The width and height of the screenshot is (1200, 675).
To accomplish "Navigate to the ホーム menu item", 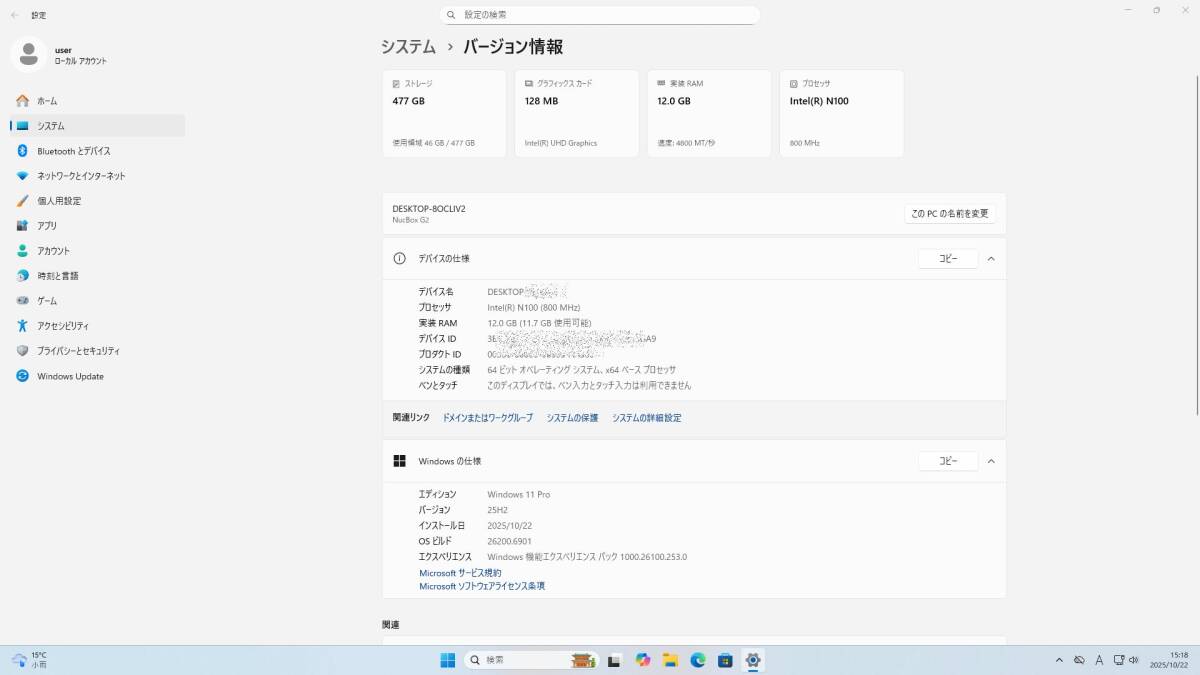I will pos(47,101).
